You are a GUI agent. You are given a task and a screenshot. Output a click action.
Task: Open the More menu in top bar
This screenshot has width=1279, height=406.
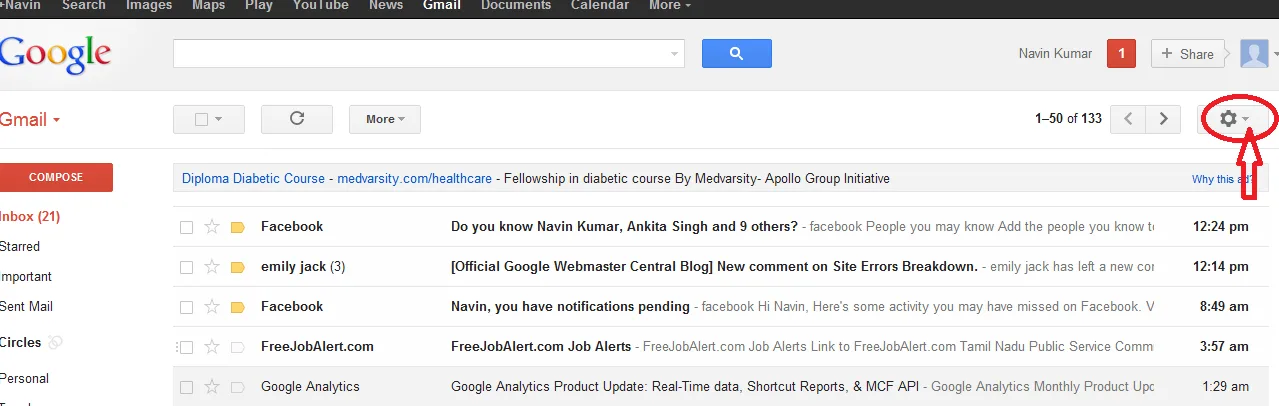click(670, 5)
